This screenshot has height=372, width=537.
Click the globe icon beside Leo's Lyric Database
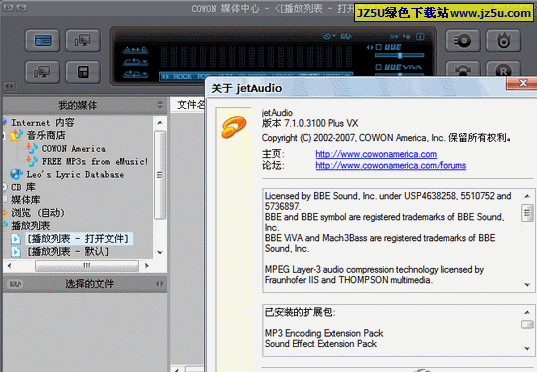coord(16,174)
